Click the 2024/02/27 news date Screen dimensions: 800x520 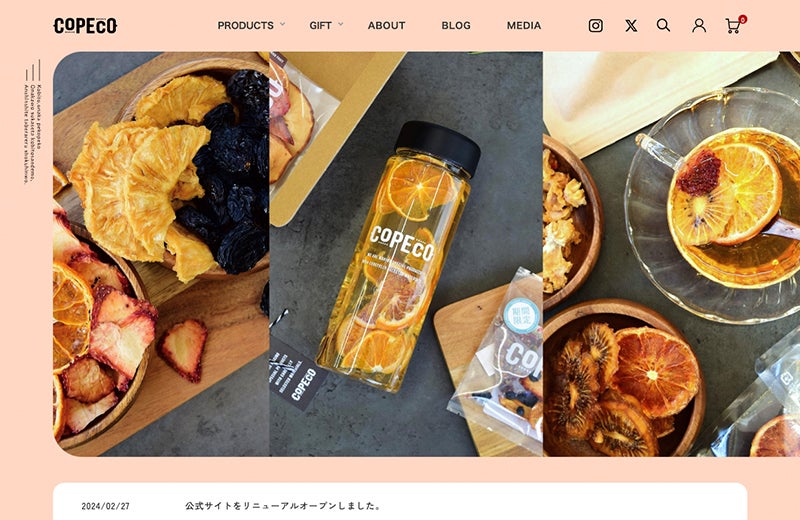coord(106,506)
